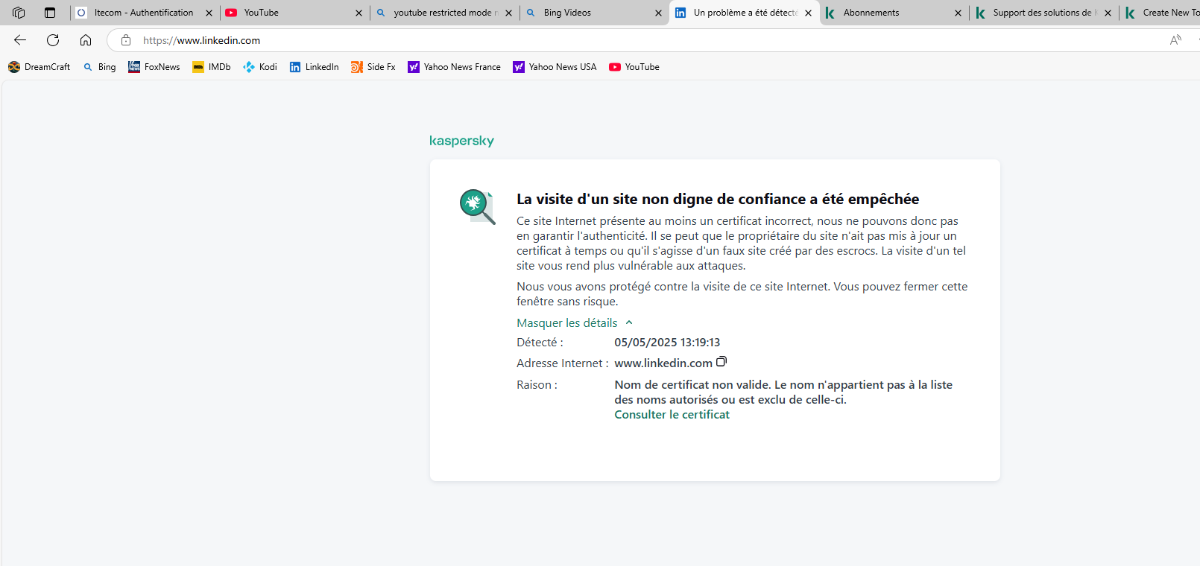
Task: Open the Bing bookmark
Action: tap(99, 67)
